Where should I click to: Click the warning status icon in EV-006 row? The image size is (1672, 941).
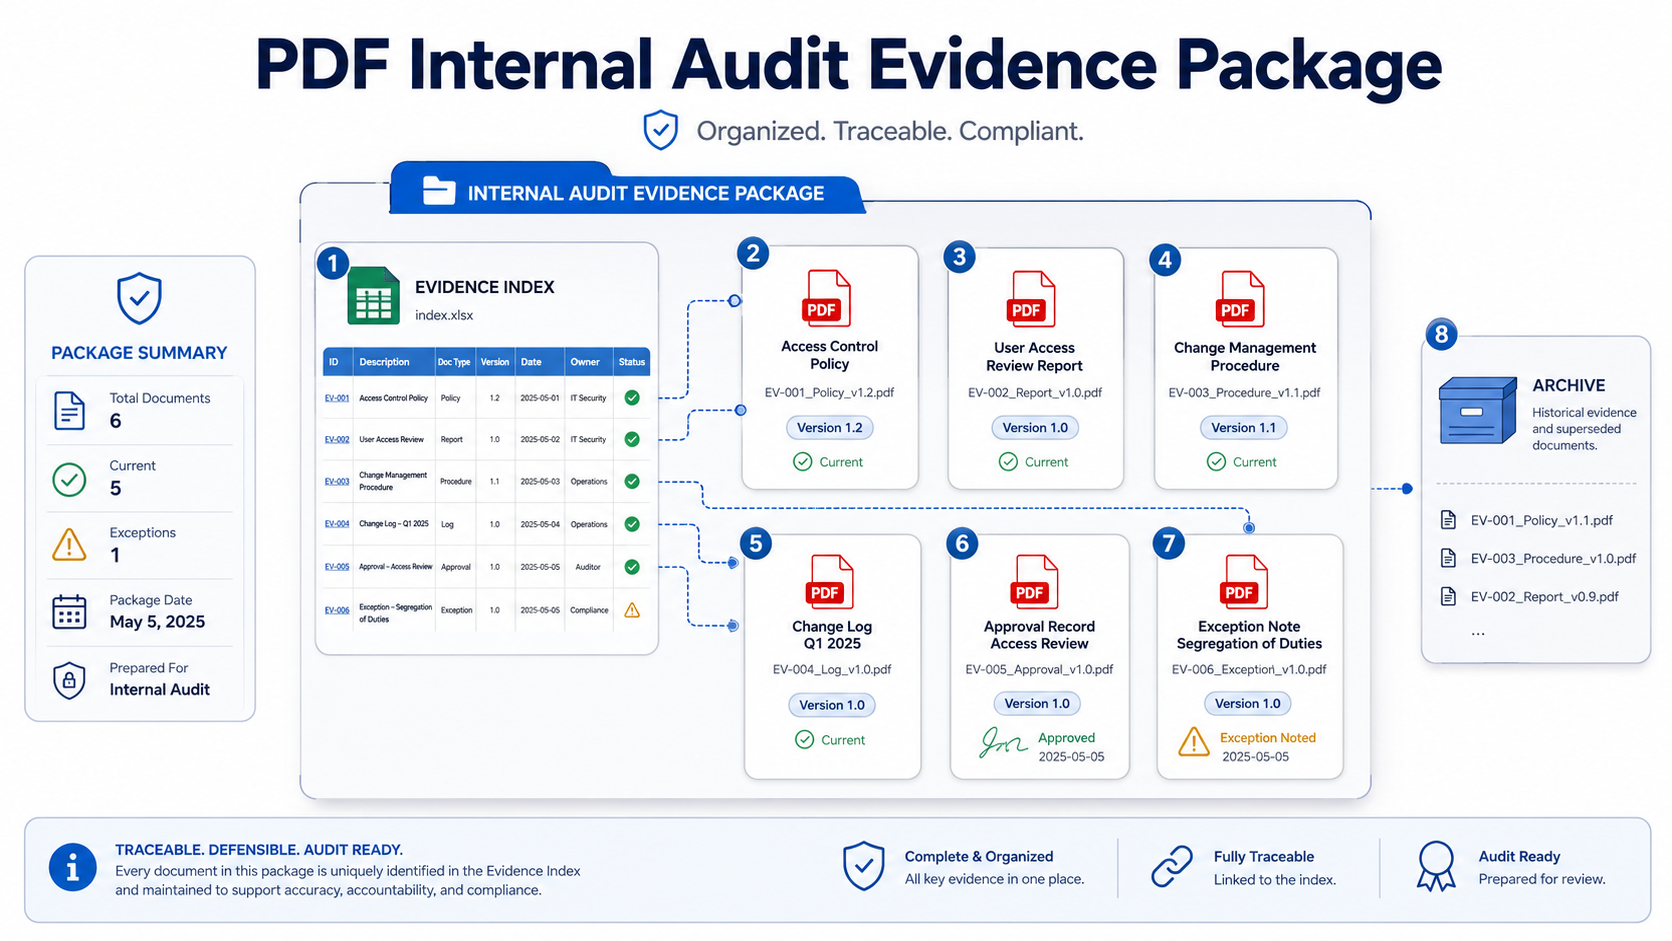point(632,609)
